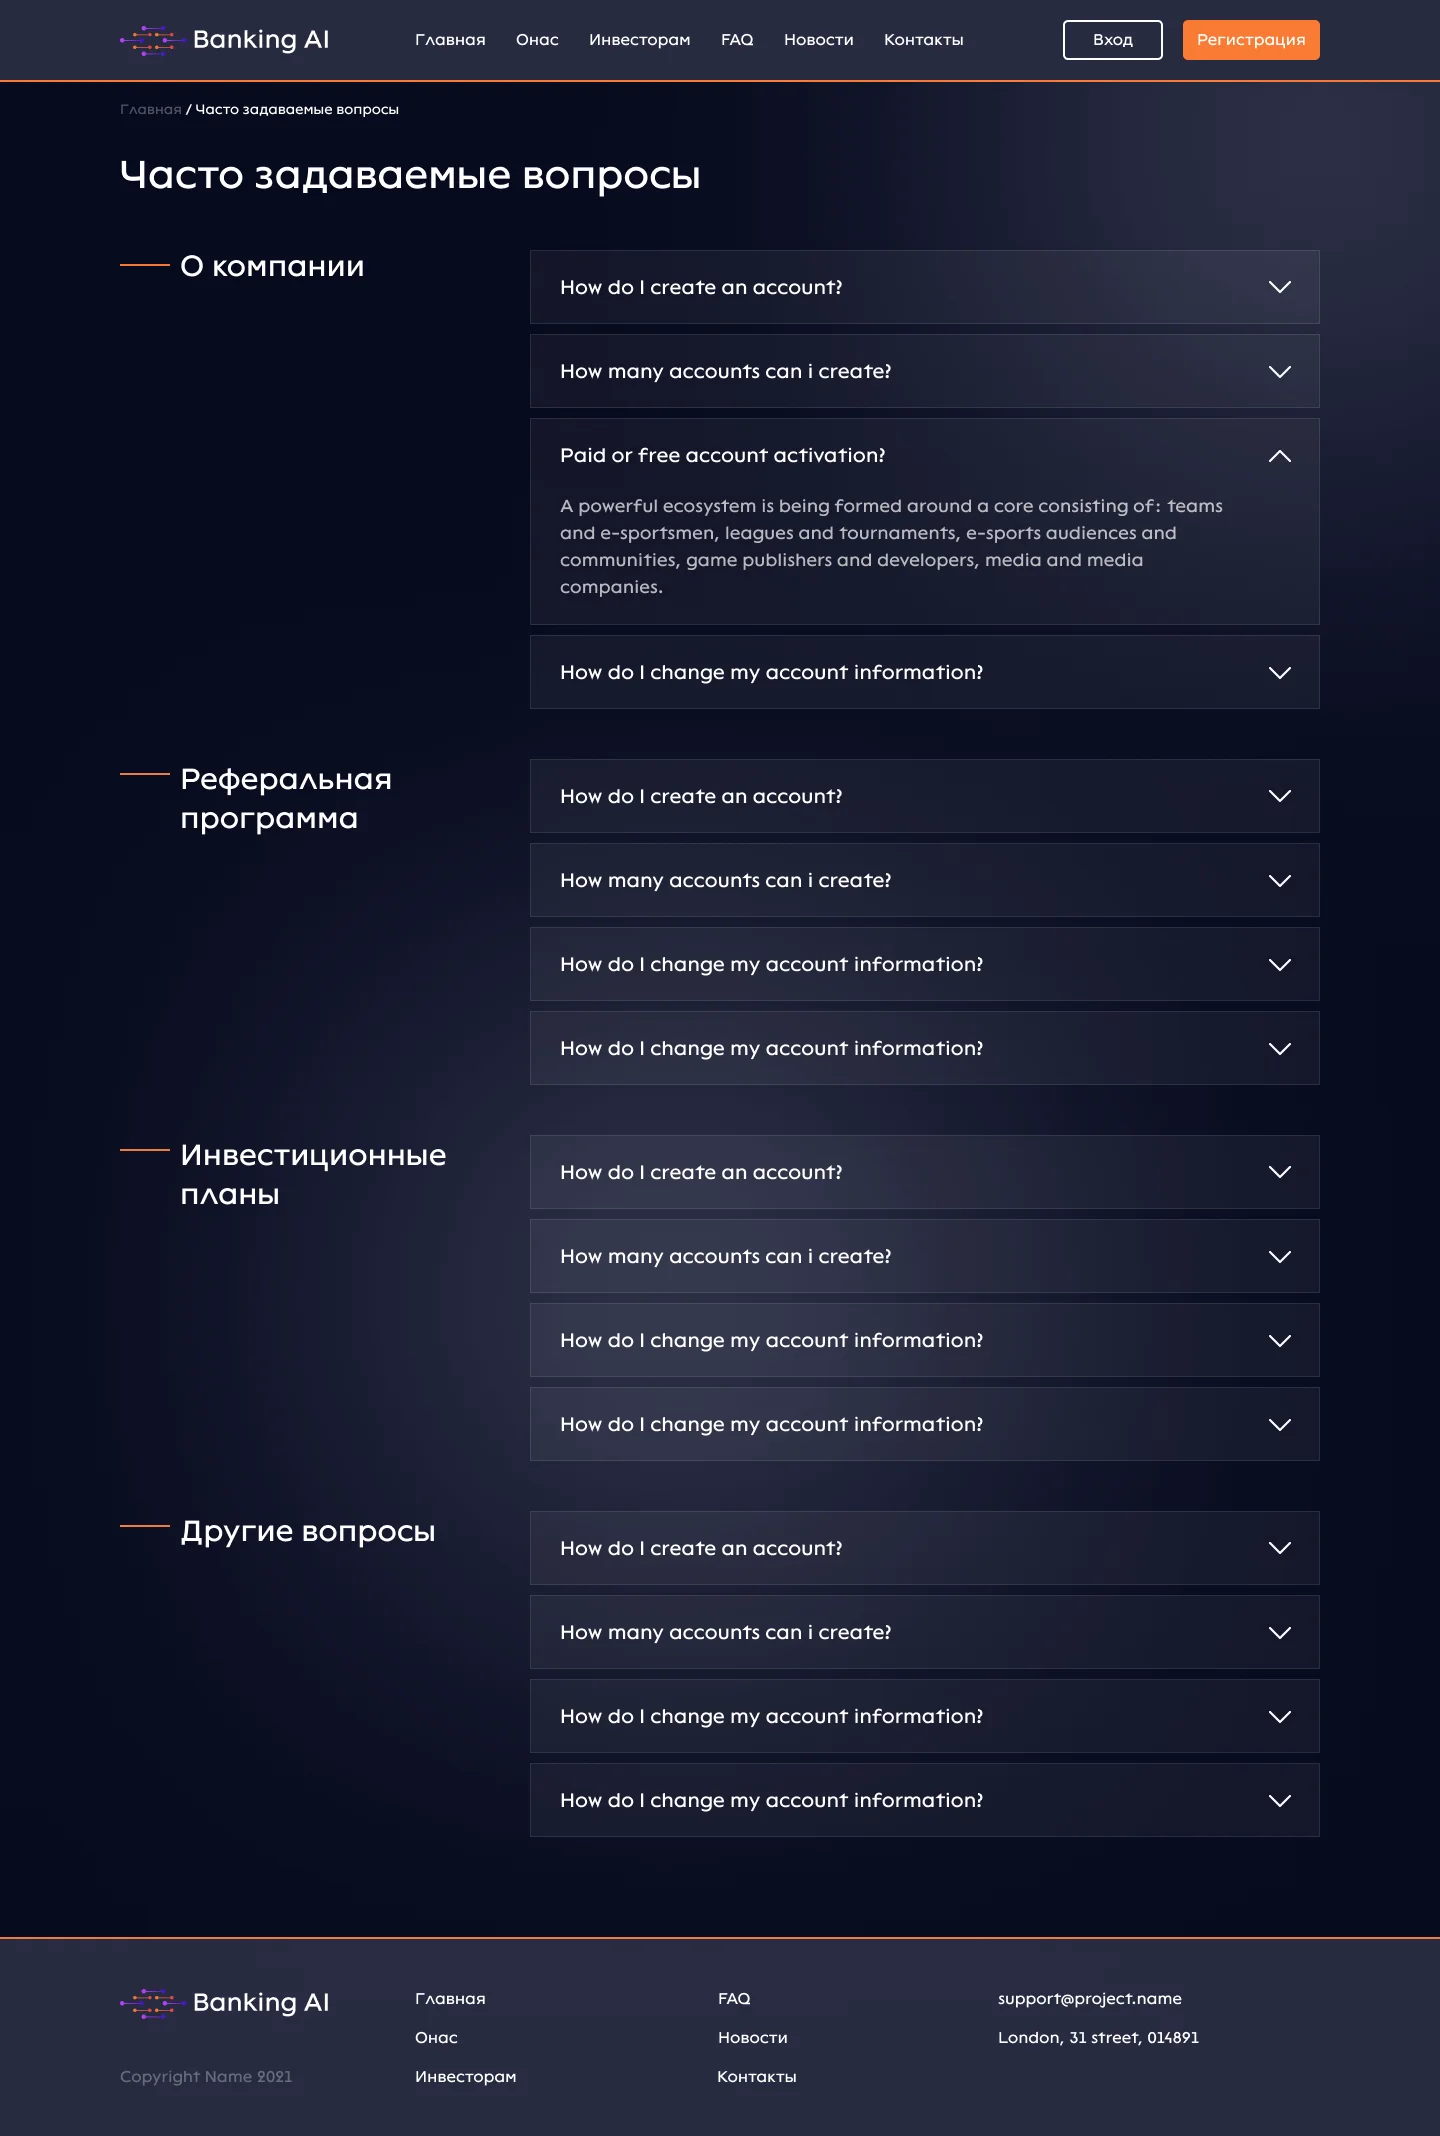Click the chevron for "change my account information" under О компании
This screenshot has height=2136, width=1440.
pos(1279,673)
